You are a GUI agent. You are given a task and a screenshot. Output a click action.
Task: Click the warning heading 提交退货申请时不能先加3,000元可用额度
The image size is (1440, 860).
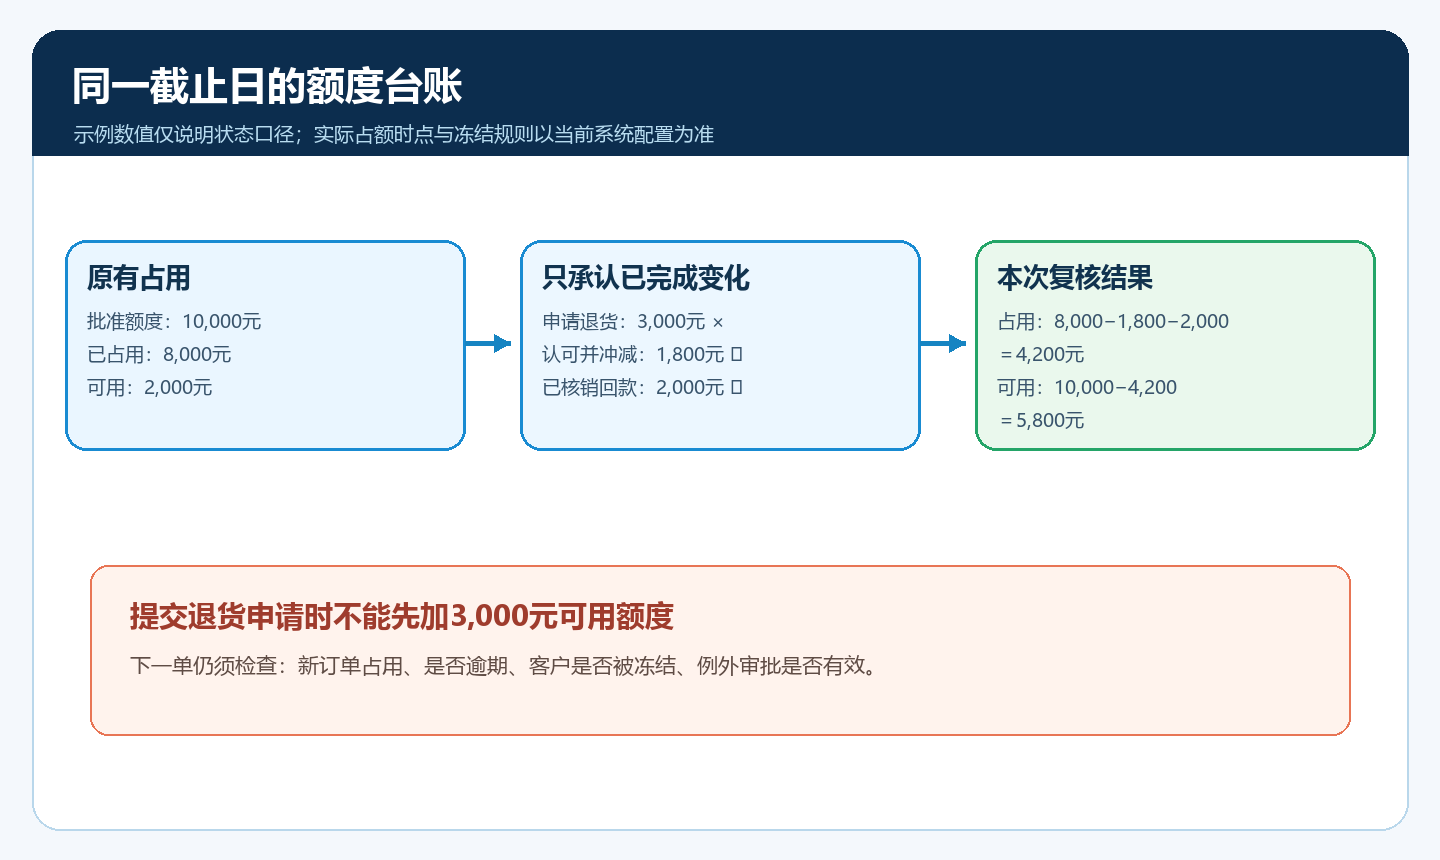(402, 616)
